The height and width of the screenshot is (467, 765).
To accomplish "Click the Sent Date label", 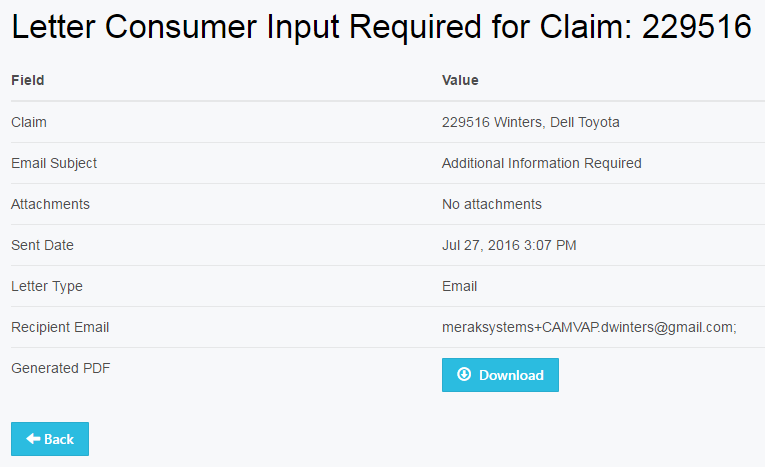I will tap(42, 245).
